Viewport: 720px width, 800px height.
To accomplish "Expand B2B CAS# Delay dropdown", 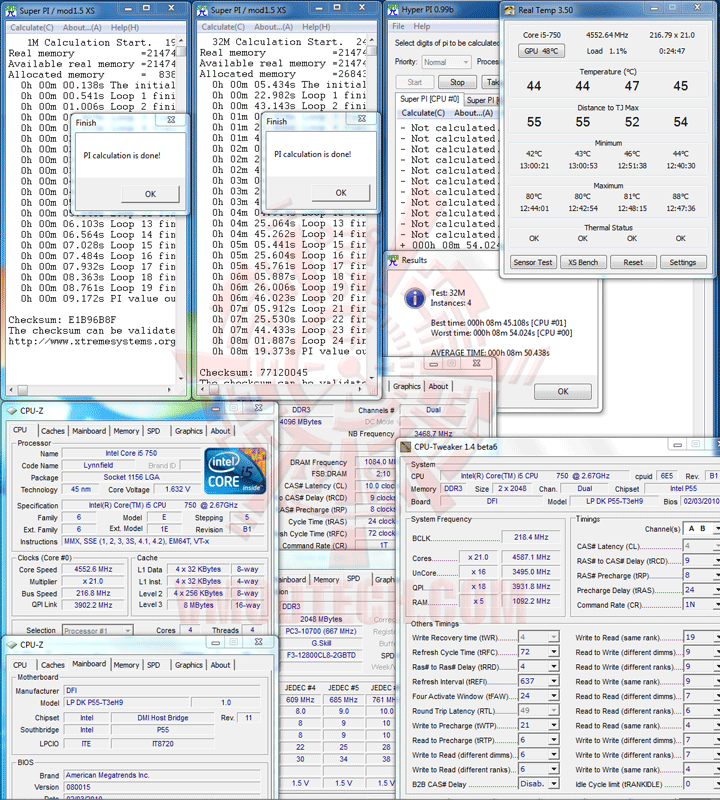I will coord(554,784).
